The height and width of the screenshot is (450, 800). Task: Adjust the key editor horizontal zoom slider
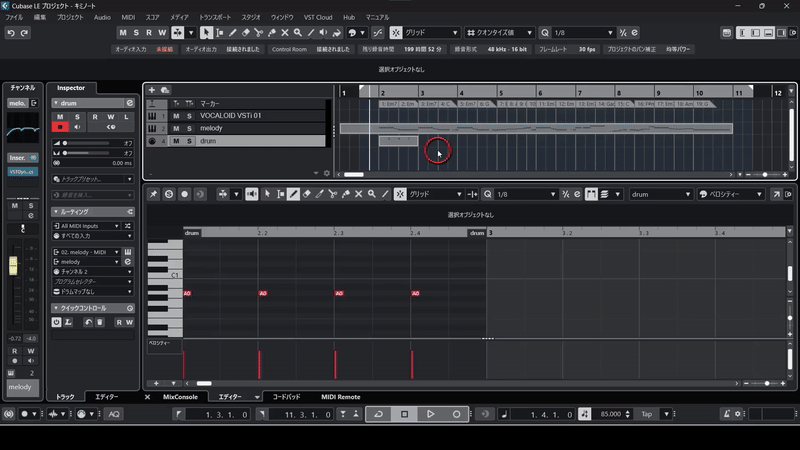(767, 383)
